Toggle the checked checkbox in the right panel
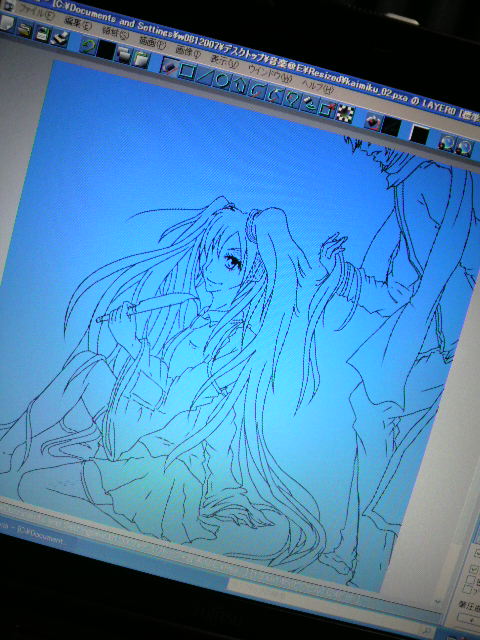 474,569
